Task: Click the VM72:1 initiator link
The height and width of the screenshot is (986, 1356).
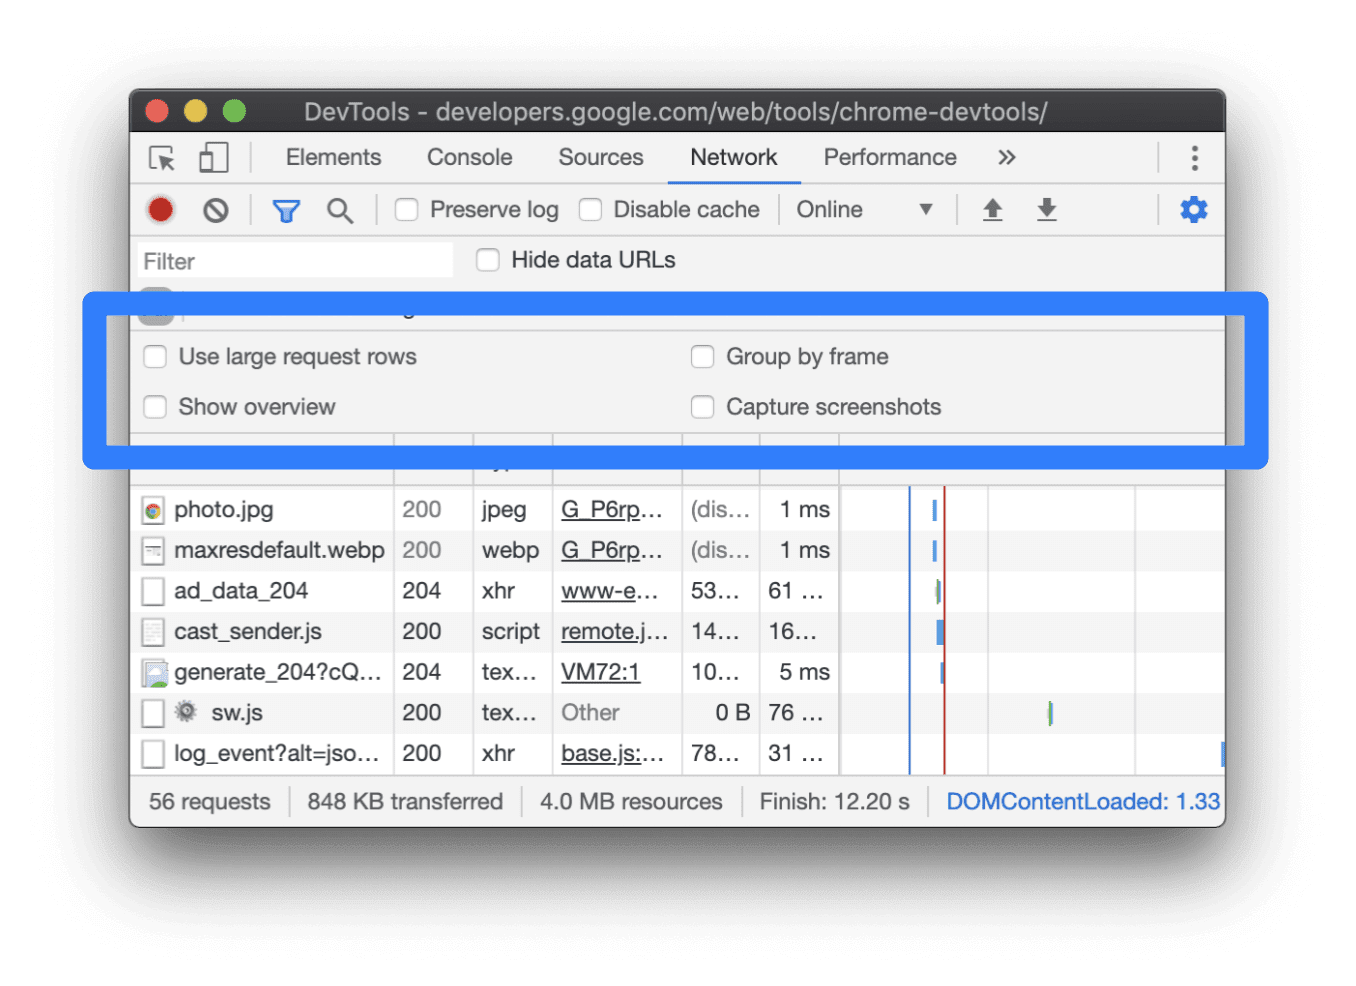Action: [x=600, y=672]
